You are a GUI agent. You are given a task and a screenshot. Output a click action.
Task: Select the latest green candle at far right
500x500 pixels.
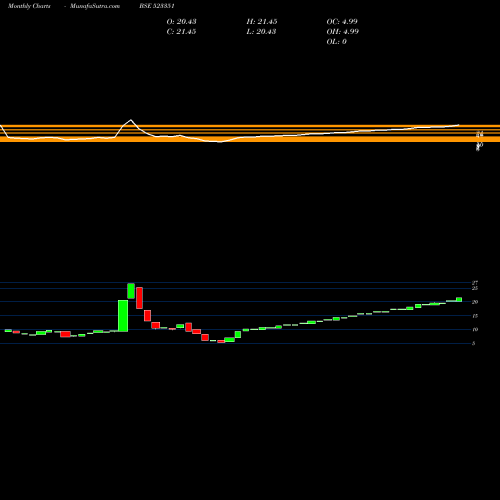point(459,299)
